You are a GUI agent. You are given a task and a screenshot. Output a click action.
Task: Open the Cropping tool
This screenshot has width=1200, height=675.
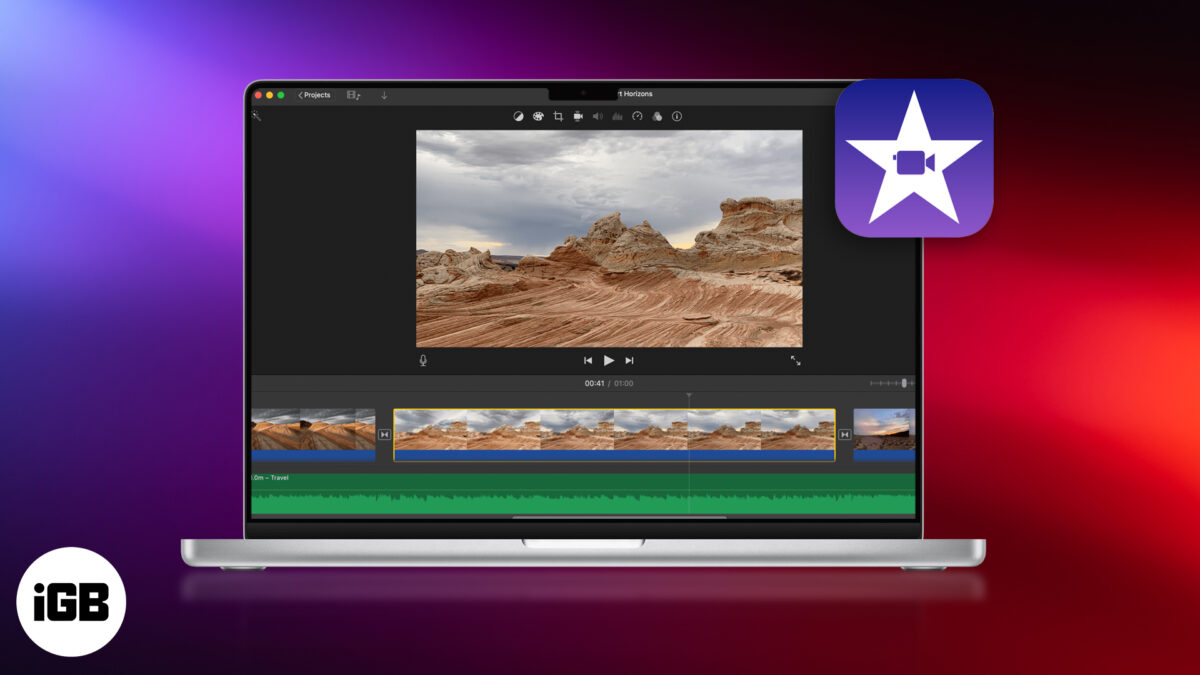pyautogui.click(x=559, y=116)
